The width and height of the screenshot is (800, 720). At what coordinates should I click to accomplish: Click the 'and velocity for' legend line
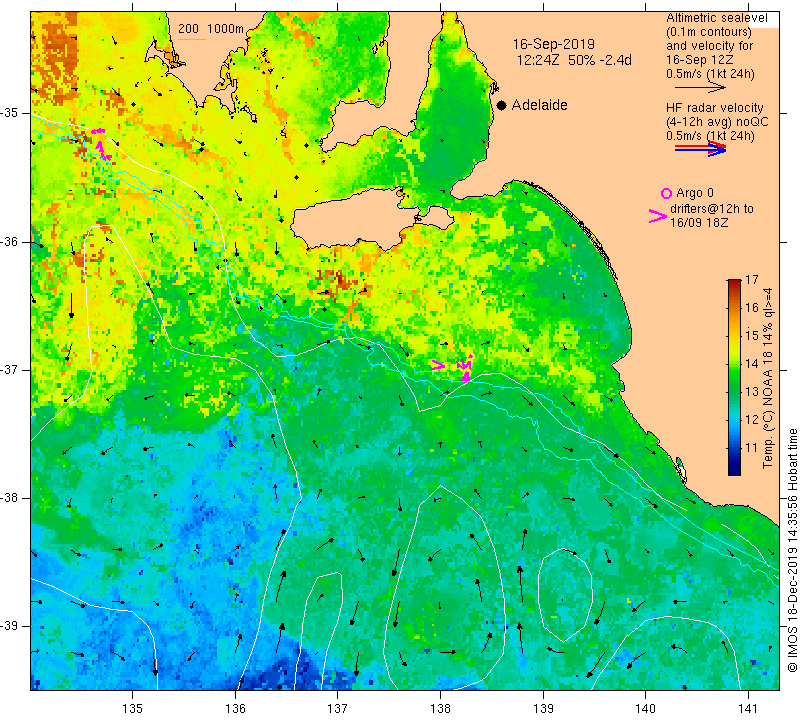point(710,46)
